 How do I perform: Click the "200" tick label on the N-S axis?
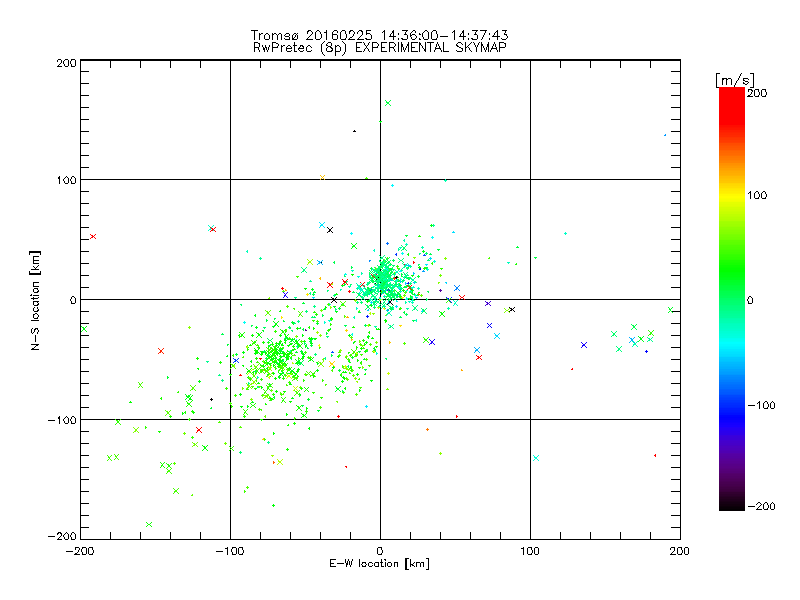pyautogui.click(x=66, y=63)
